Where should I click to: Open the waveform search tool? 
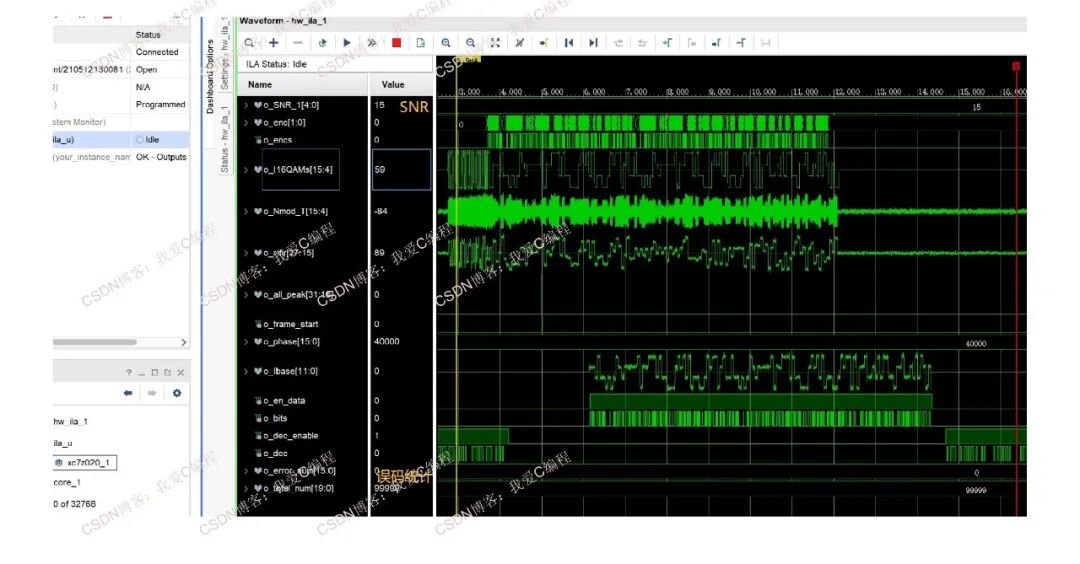(x=249, y=43)
